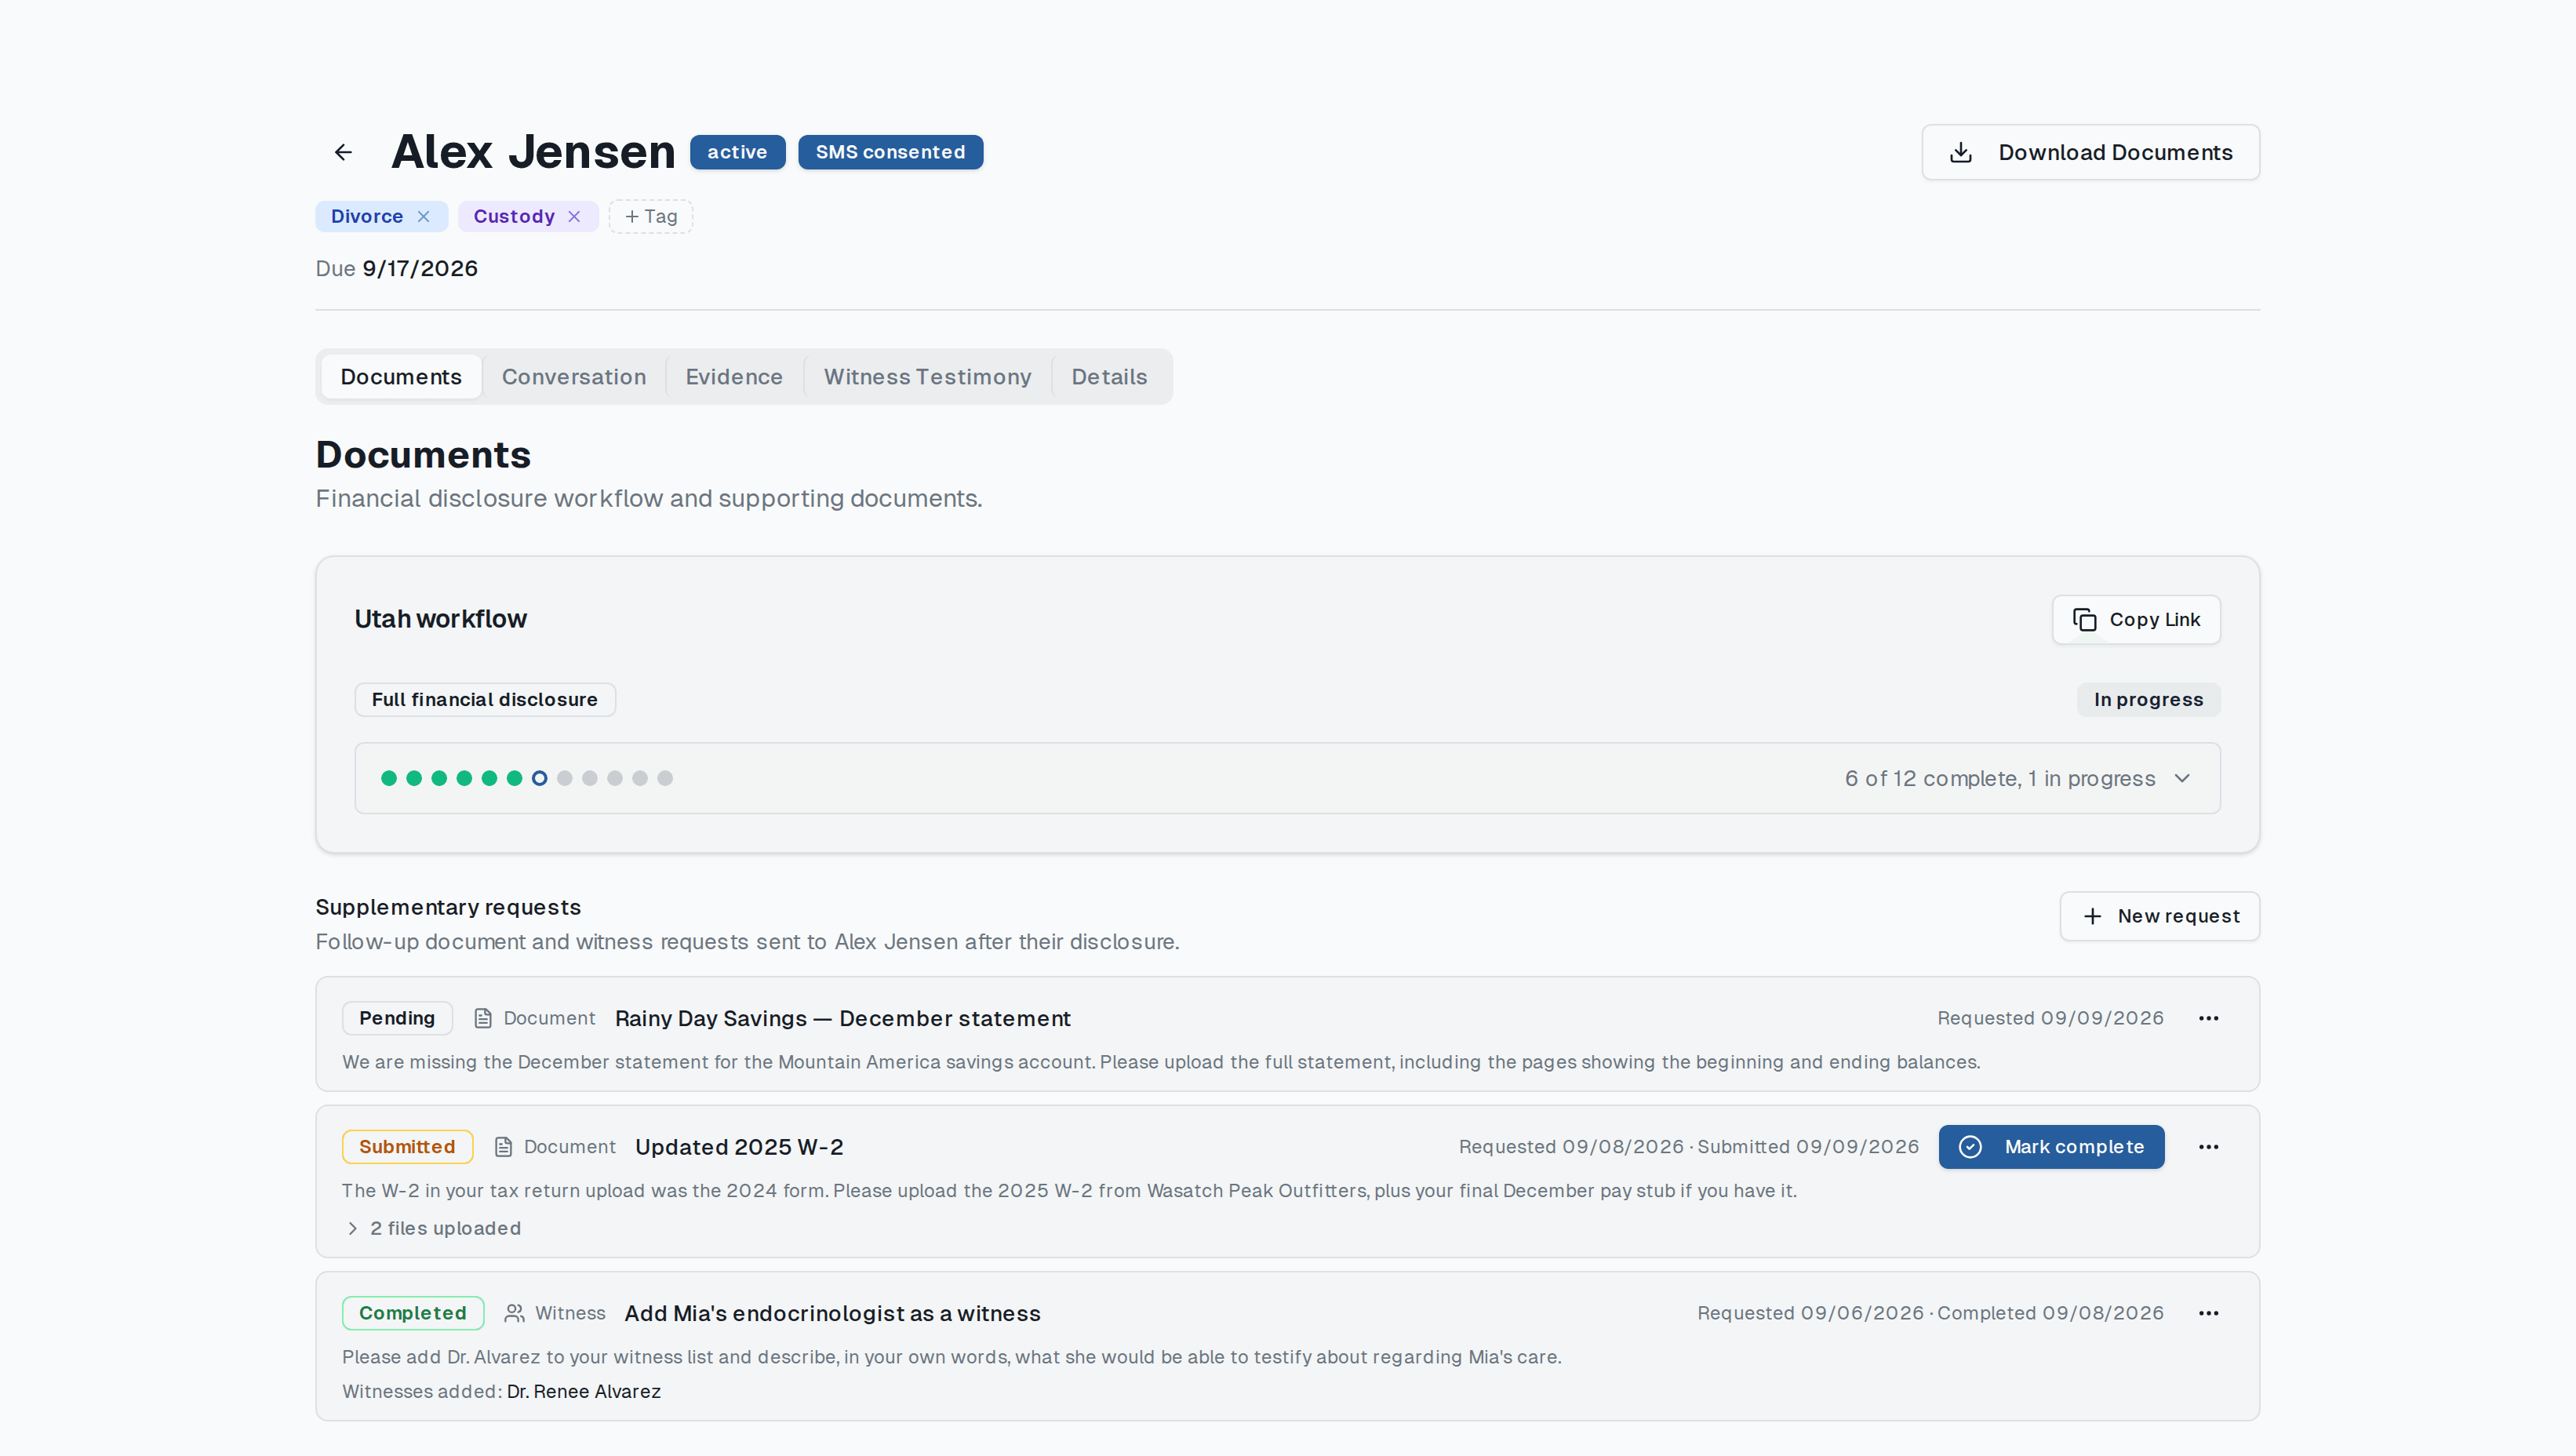
Task: Expand the 2 files uploaded list
Action: [x=433, y=1228]
